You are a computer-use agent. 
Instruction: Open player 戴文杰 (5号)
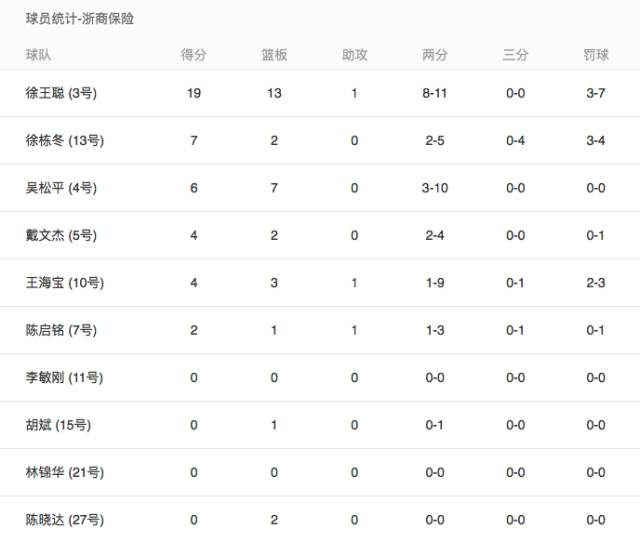coord(61,235)
